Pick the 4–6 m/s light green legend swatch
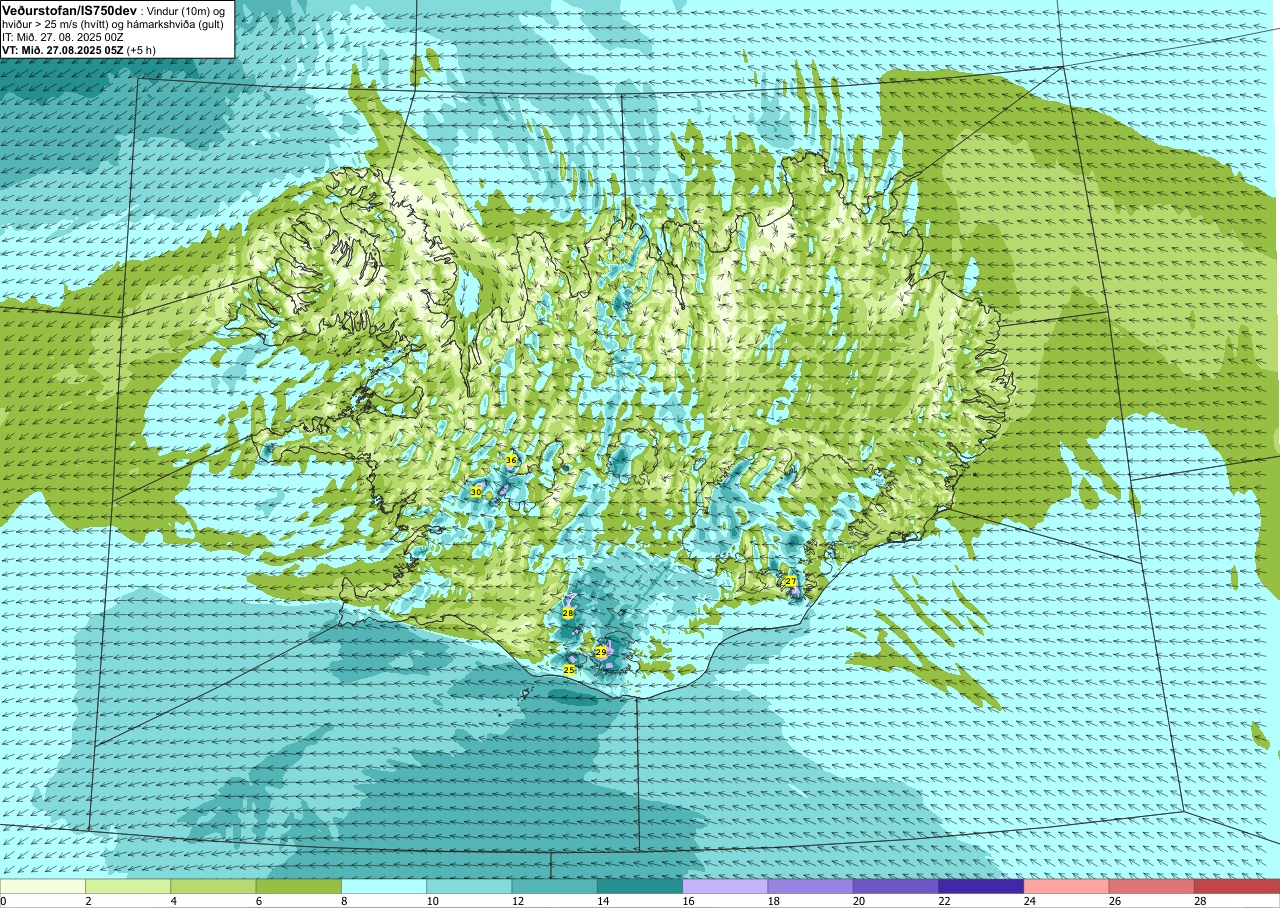The width and height of the screenshot is (1280, 908). pyautogui.click(x=213, y=886)
